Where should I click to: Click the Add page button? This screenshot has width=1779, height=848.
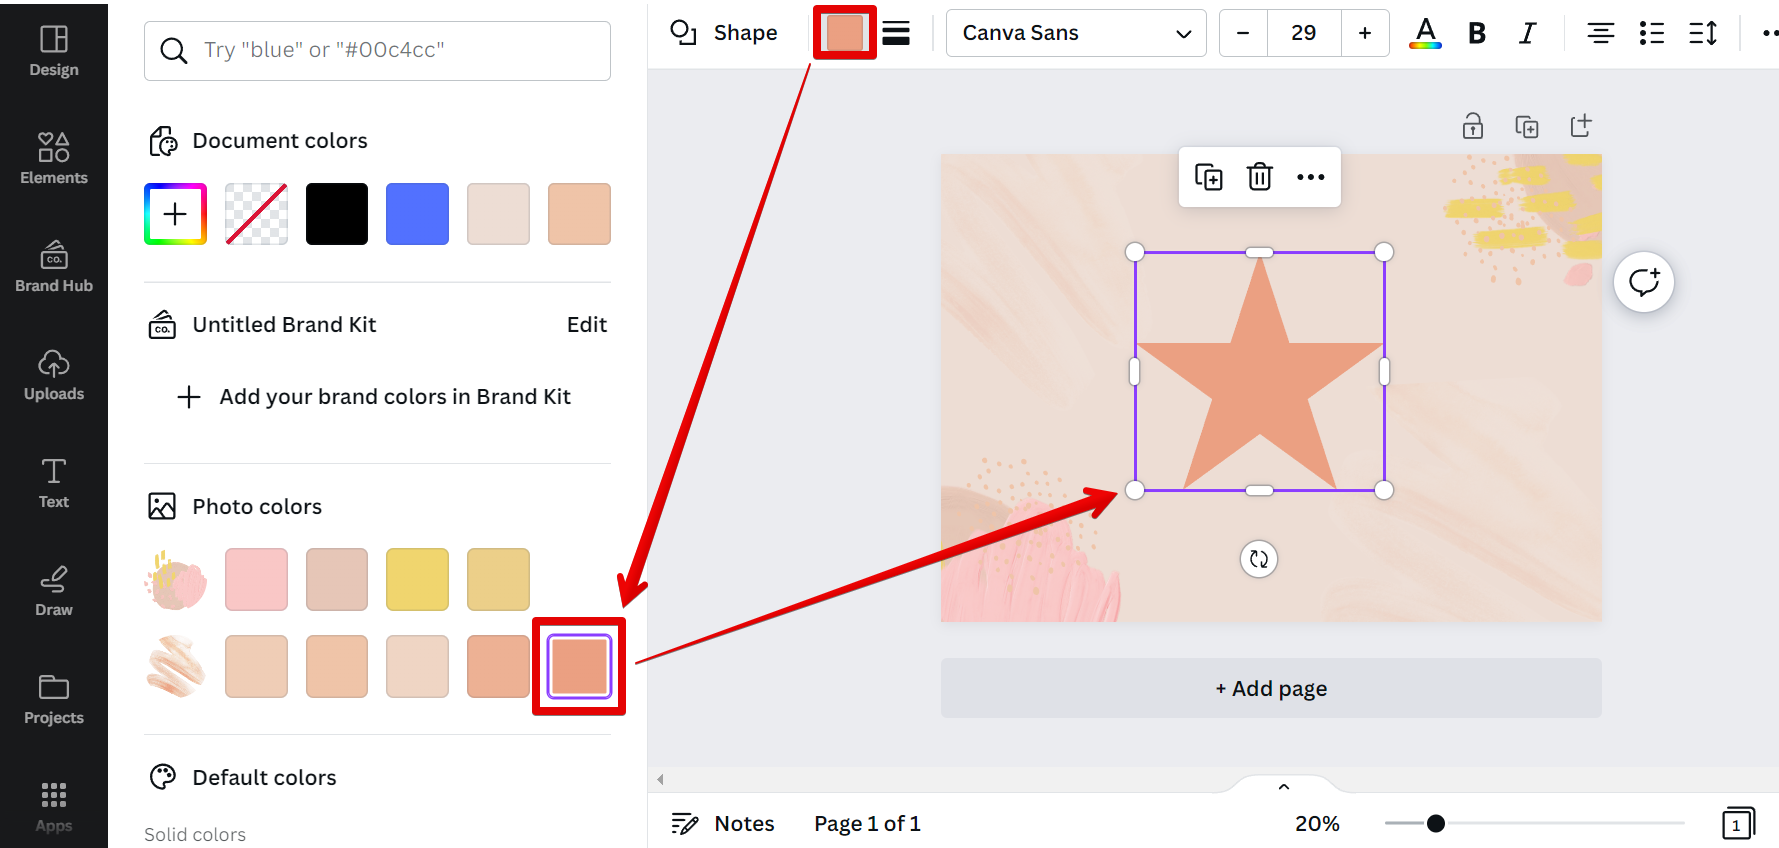[x=1270, y=688]
